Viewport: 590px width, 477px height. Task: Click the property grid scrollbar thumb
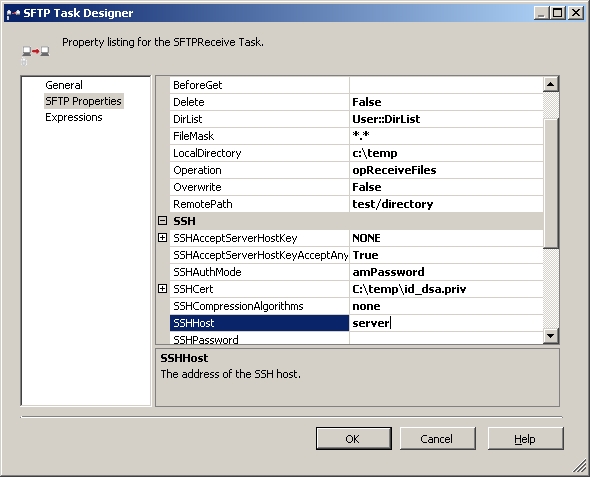click(551, 183)
